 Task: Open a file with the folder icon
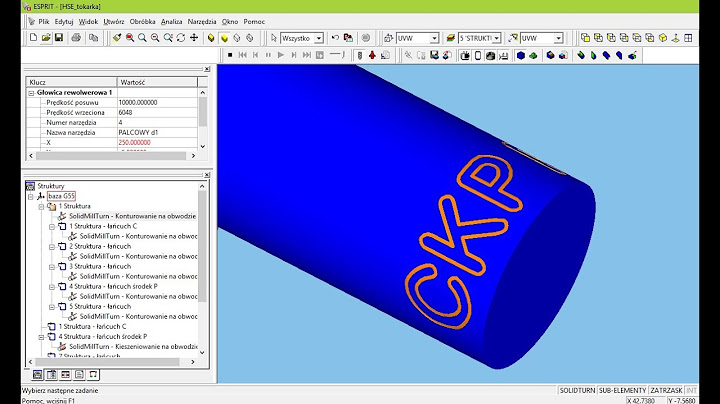click(46, 38)
